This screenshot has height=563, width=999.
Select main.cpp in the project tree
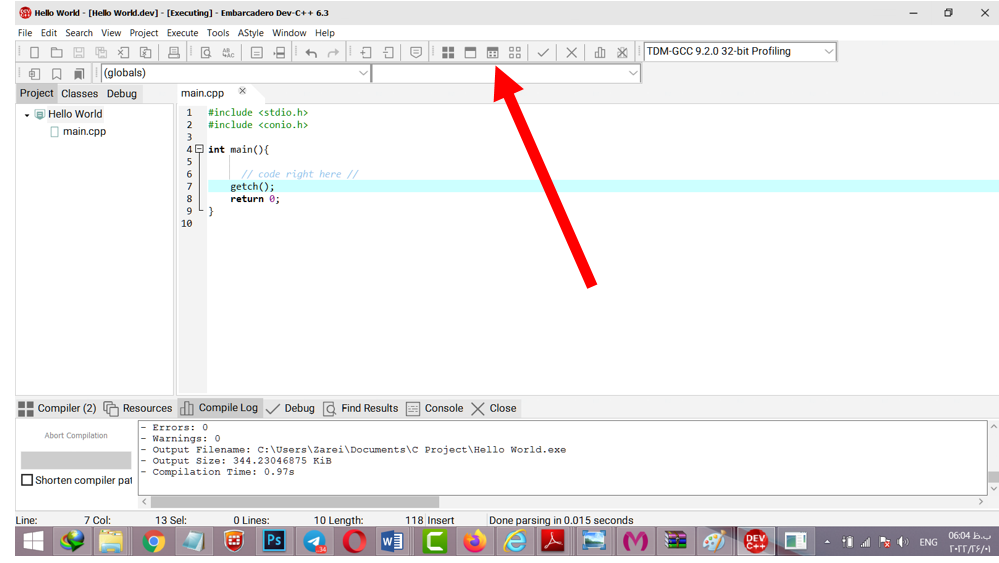(84, 131)
